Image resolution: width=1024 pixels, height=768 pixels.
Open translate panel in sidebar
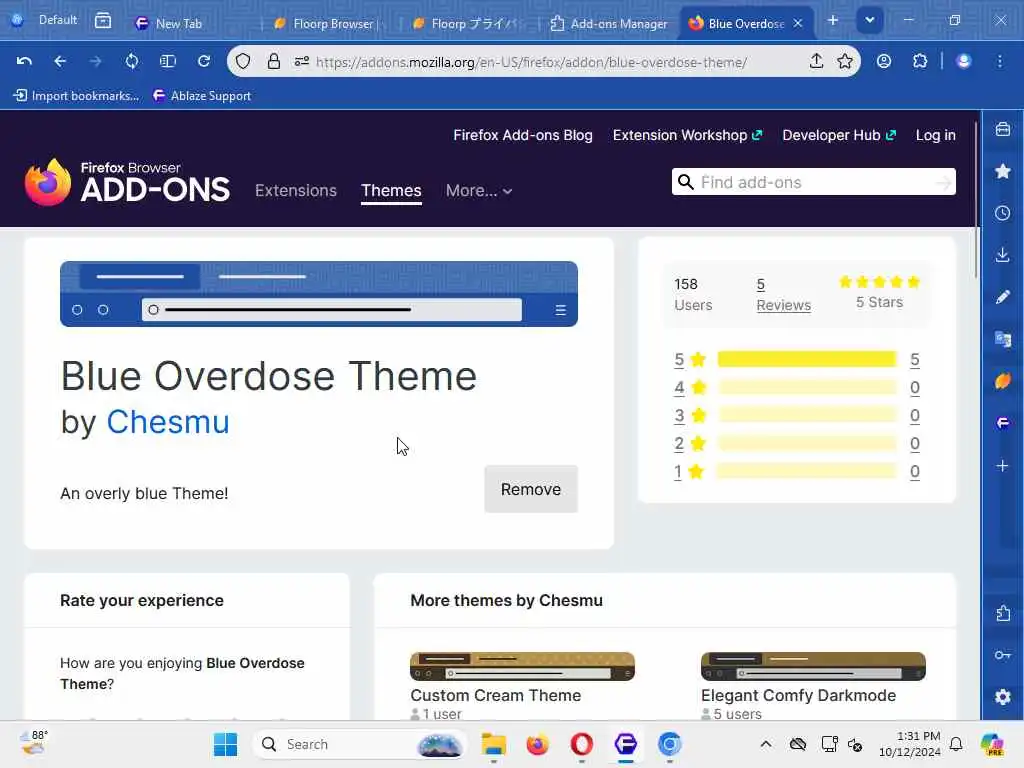[x=1003, y=339]
